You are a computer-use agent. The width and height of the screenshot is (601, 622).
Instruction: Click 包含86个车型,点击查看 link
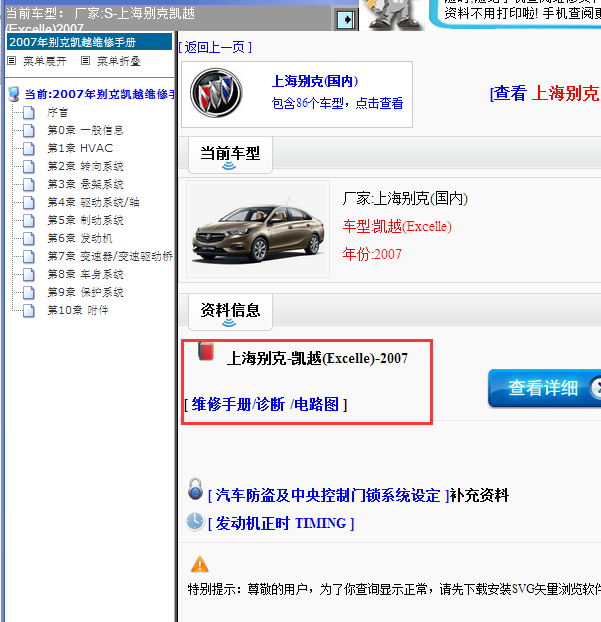click(337, 103)
